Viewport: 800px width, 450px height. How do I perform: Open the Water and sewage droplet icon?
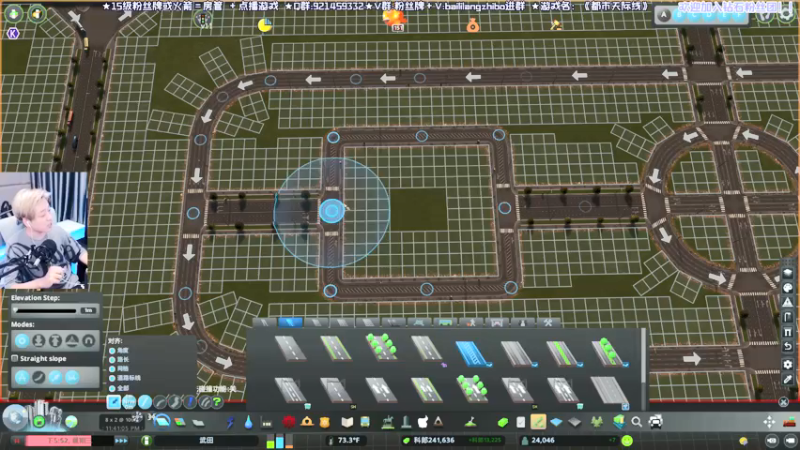tap(248, 422)
